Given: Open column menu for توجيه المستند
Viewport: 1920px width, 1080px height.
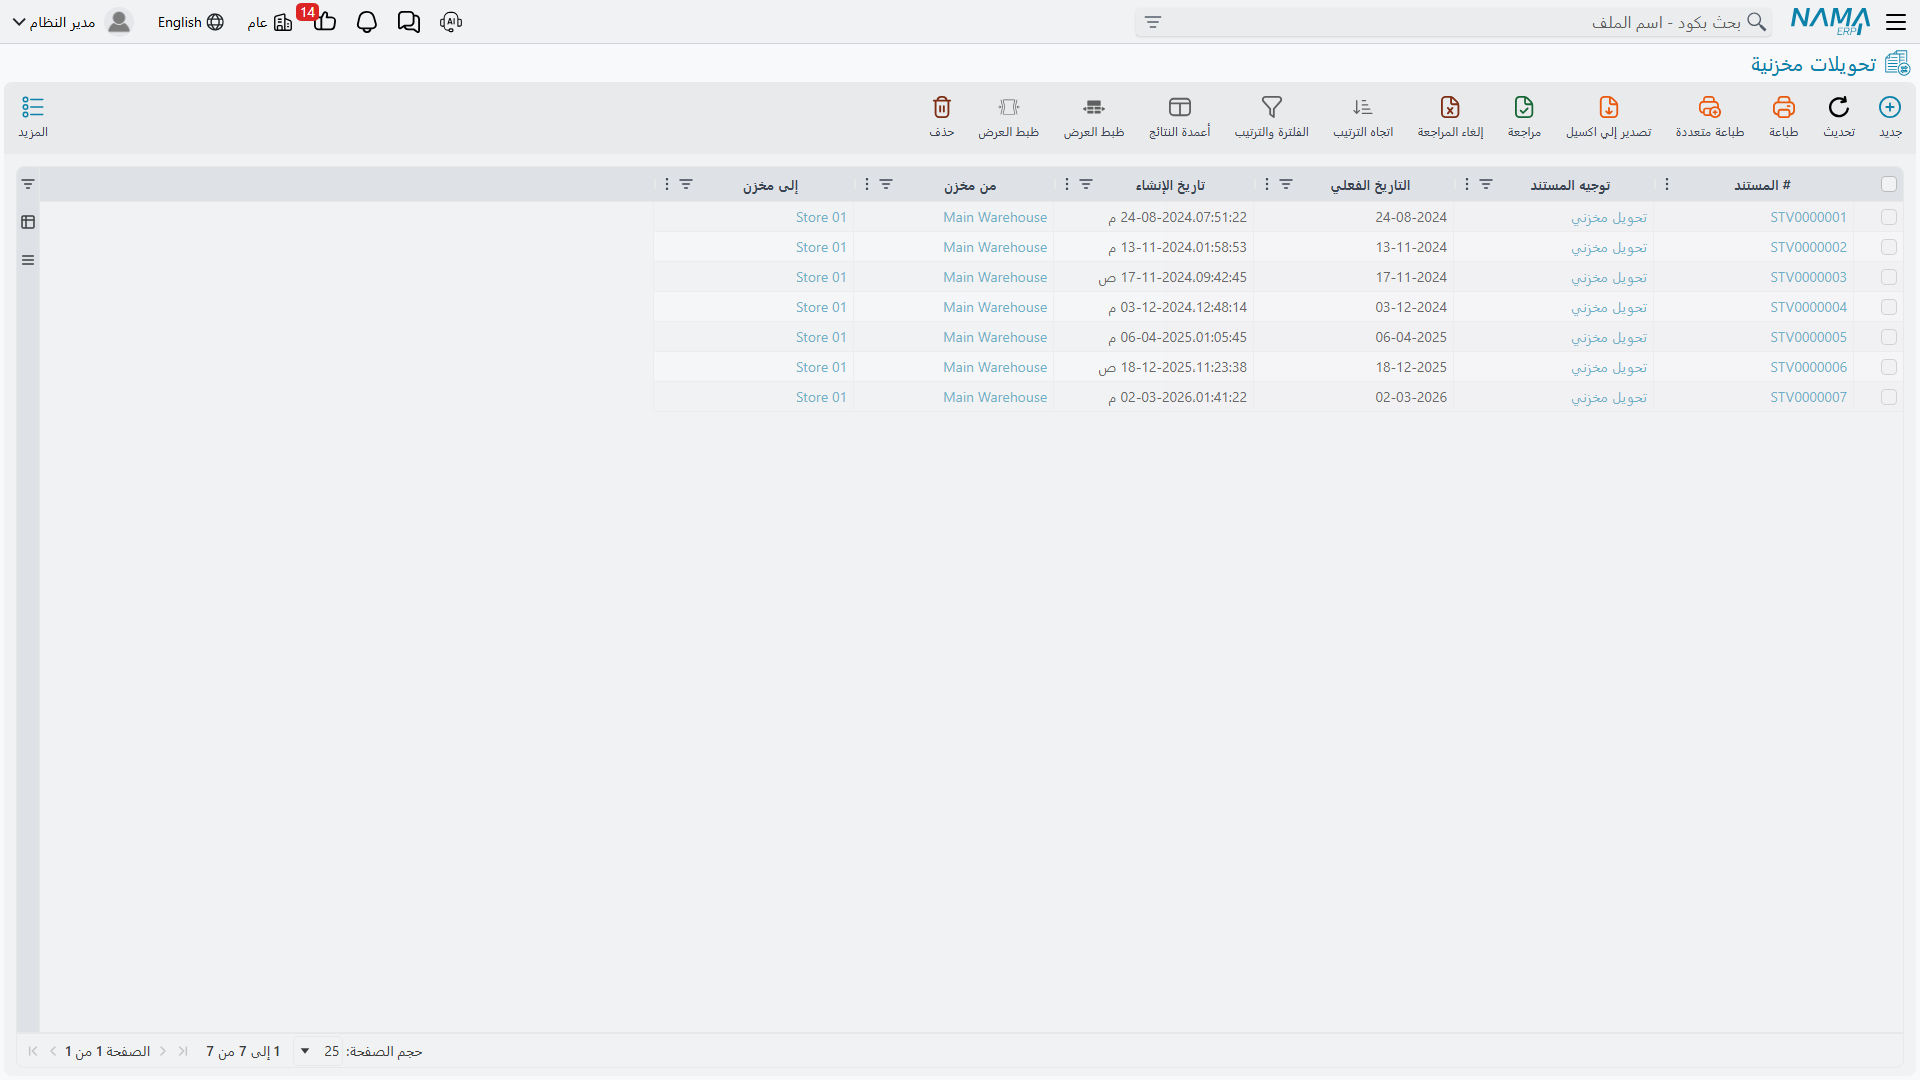Looking at the screenshot, I should click(x=1466, y=184).
